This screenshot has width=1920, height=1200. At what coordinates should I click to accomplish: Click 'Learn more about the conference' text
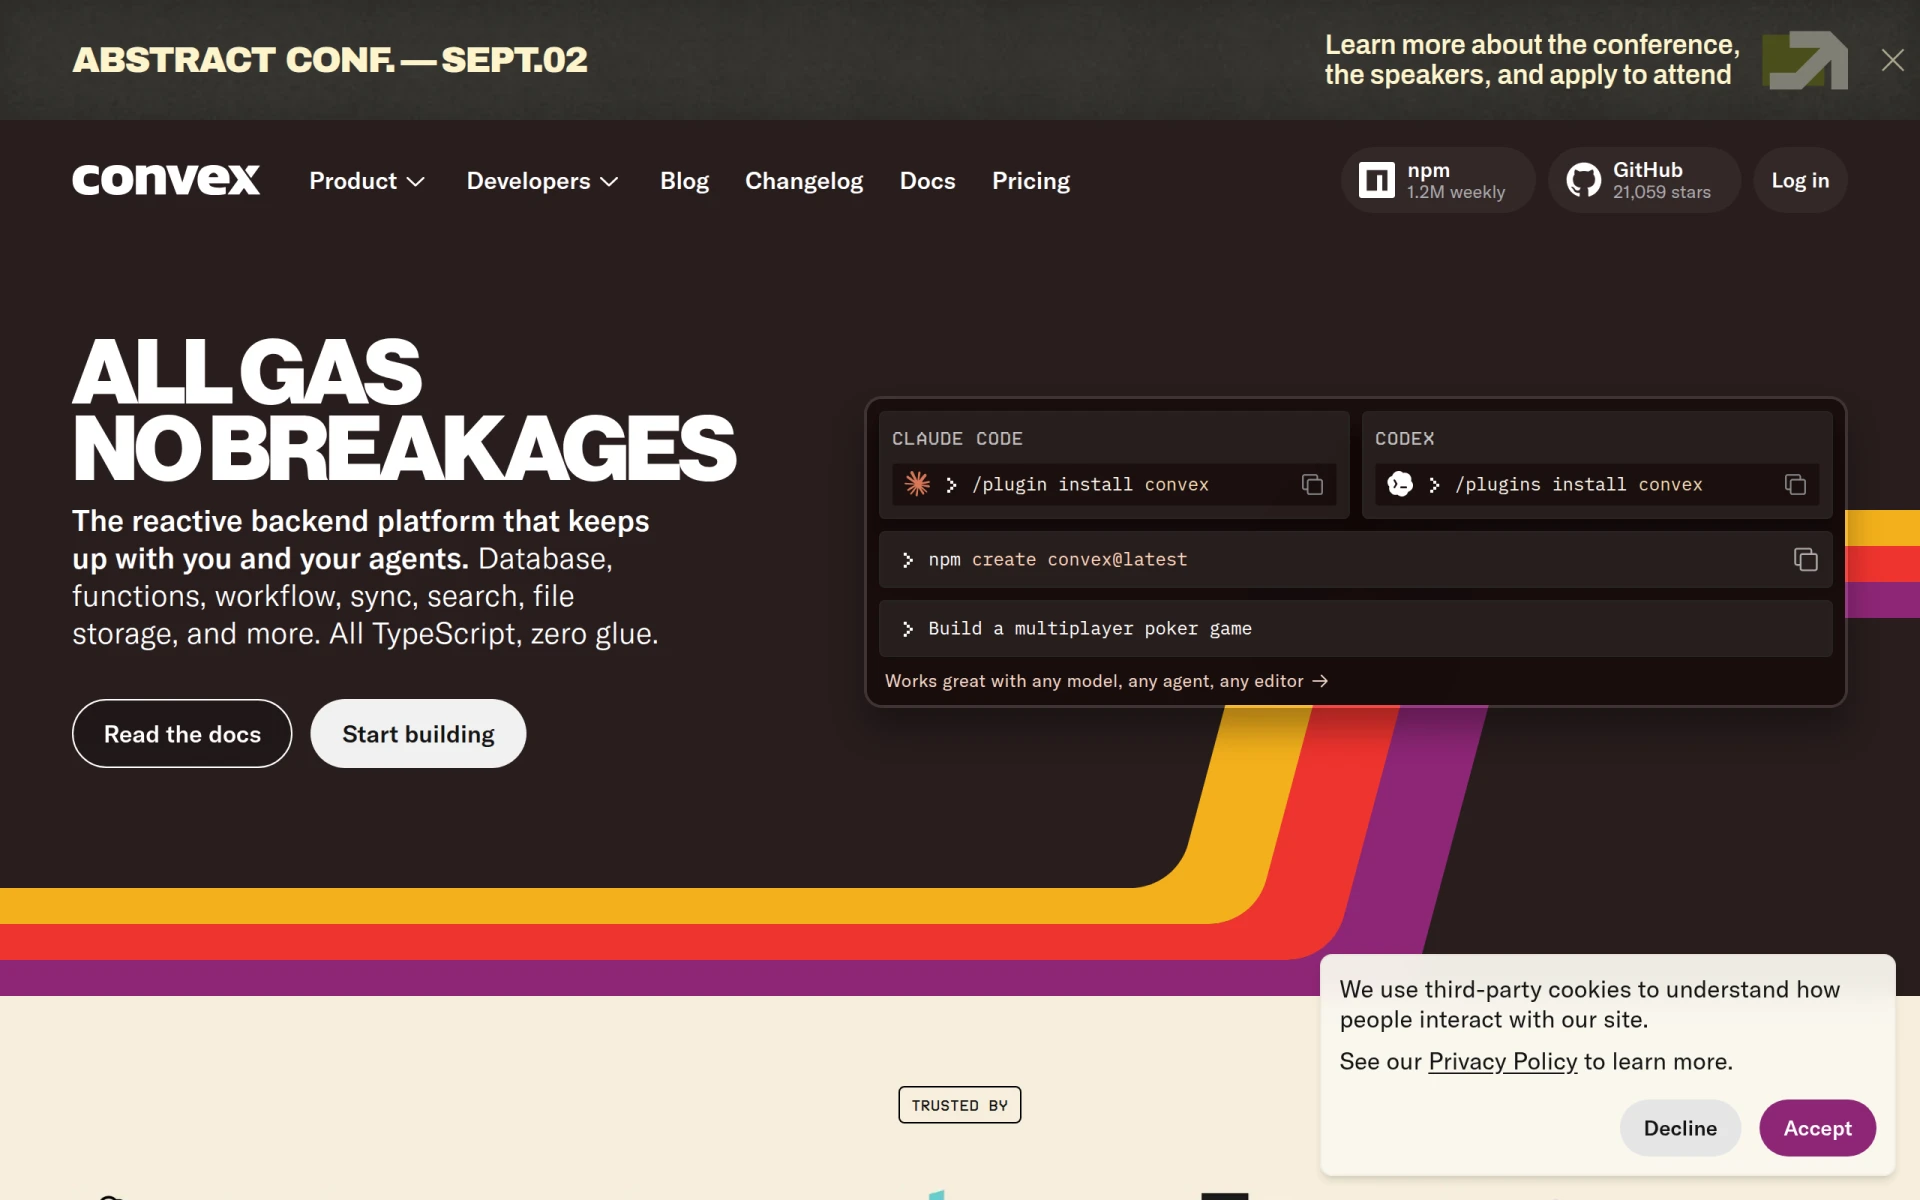click(1532, 60)
